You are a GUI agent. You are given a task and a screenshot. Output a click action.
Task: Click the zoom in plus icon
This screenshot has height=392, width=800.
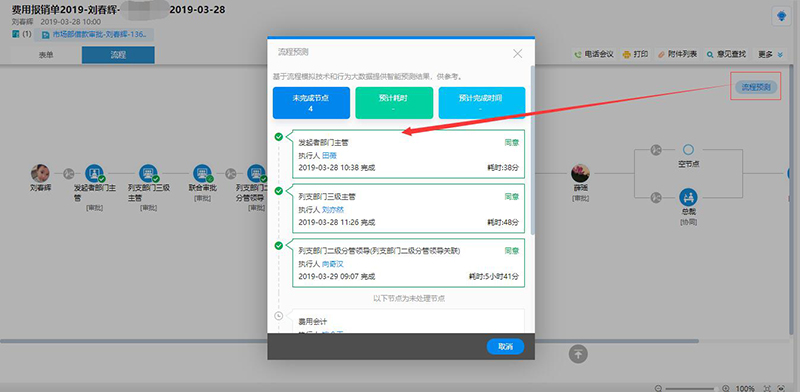click(x=726, y=388)
